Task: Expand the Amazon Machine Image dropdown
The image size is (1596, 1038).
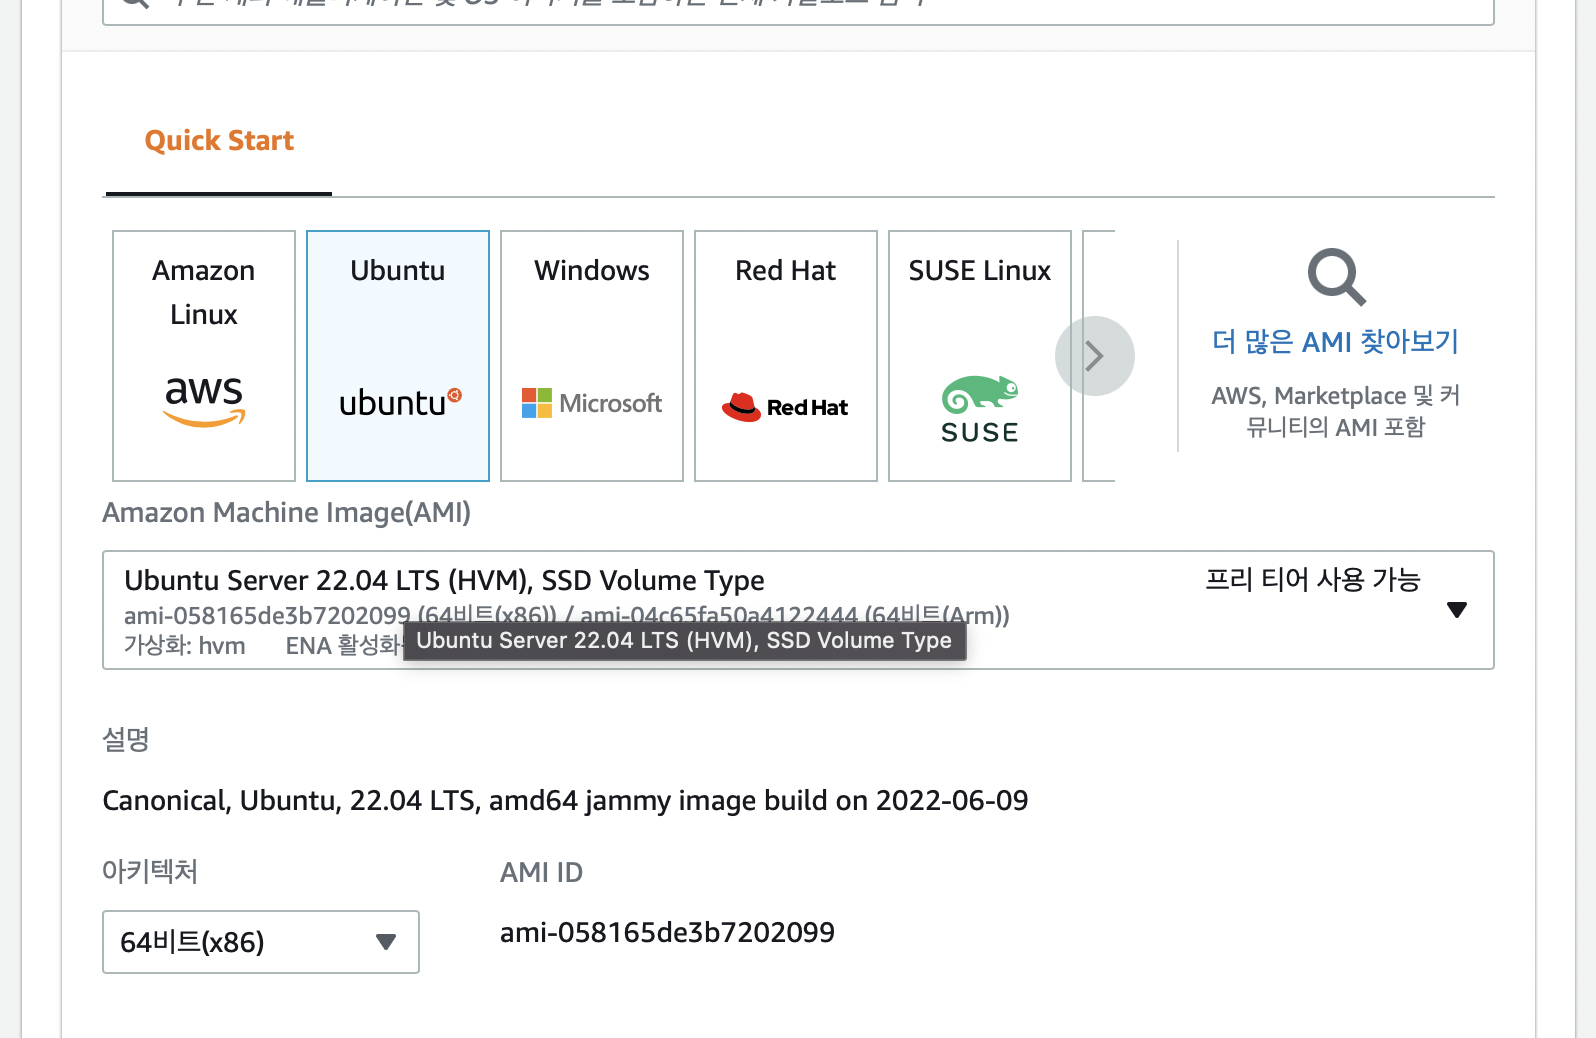Action: click(x=798, y=610)
